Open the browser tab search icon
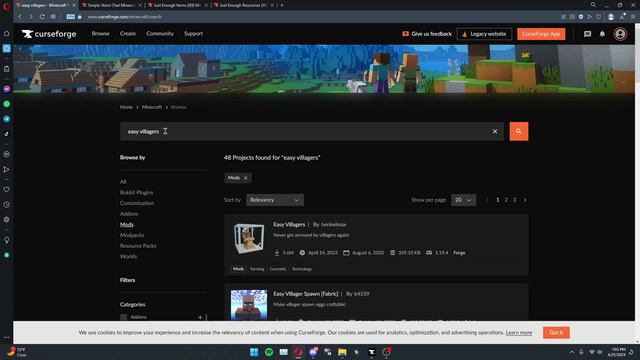 (x=593, y=5)
